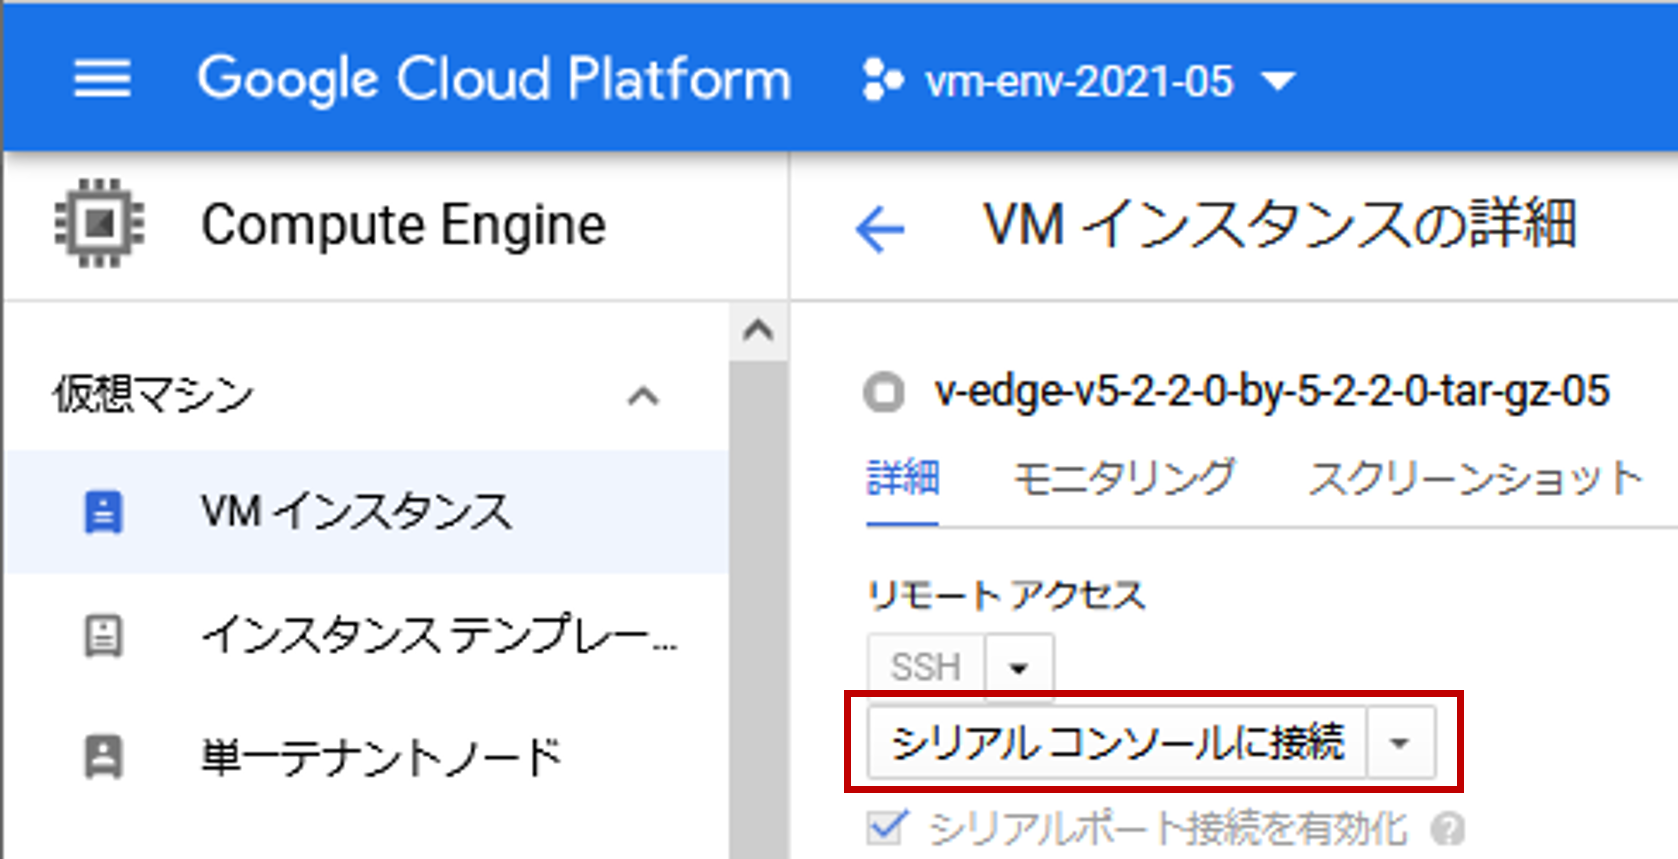This screenshot has width=1678, height=859.
Task: Open 単一テナントノード in the sidebar
Action: [x=367, y=757]
